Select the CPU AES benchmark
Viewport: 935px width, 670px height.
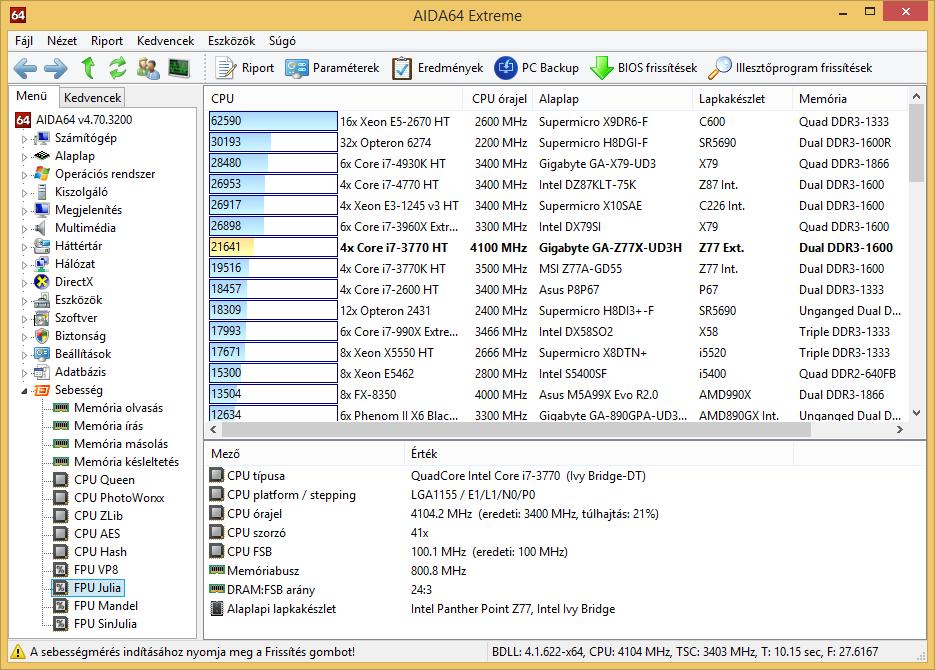[97, 533]
